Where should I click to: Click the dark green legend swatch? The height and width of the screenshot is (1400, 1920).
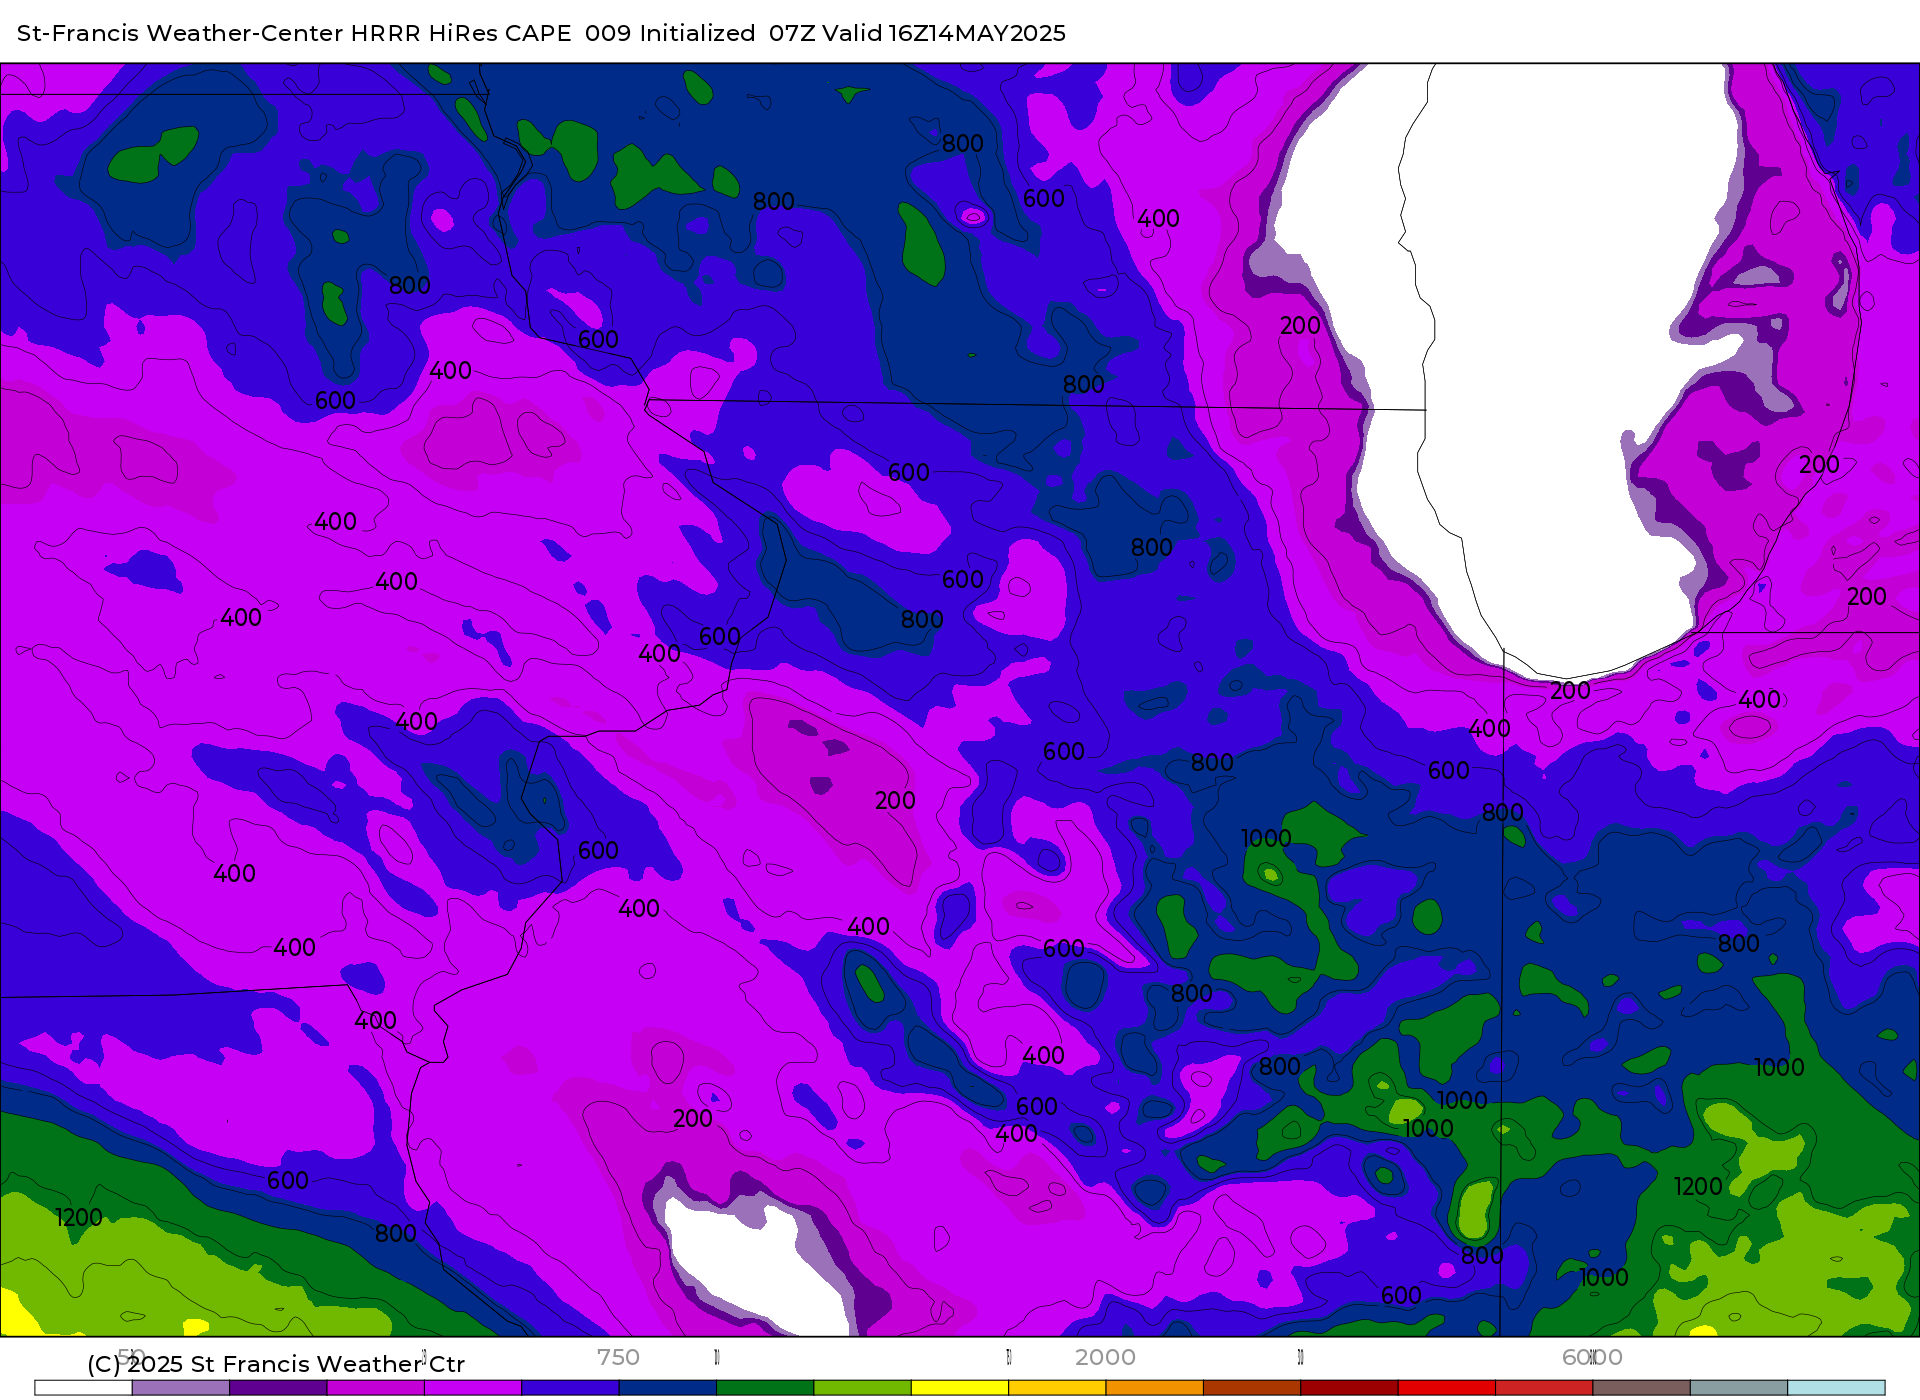pyautogui.click(x=765, y=1388)
